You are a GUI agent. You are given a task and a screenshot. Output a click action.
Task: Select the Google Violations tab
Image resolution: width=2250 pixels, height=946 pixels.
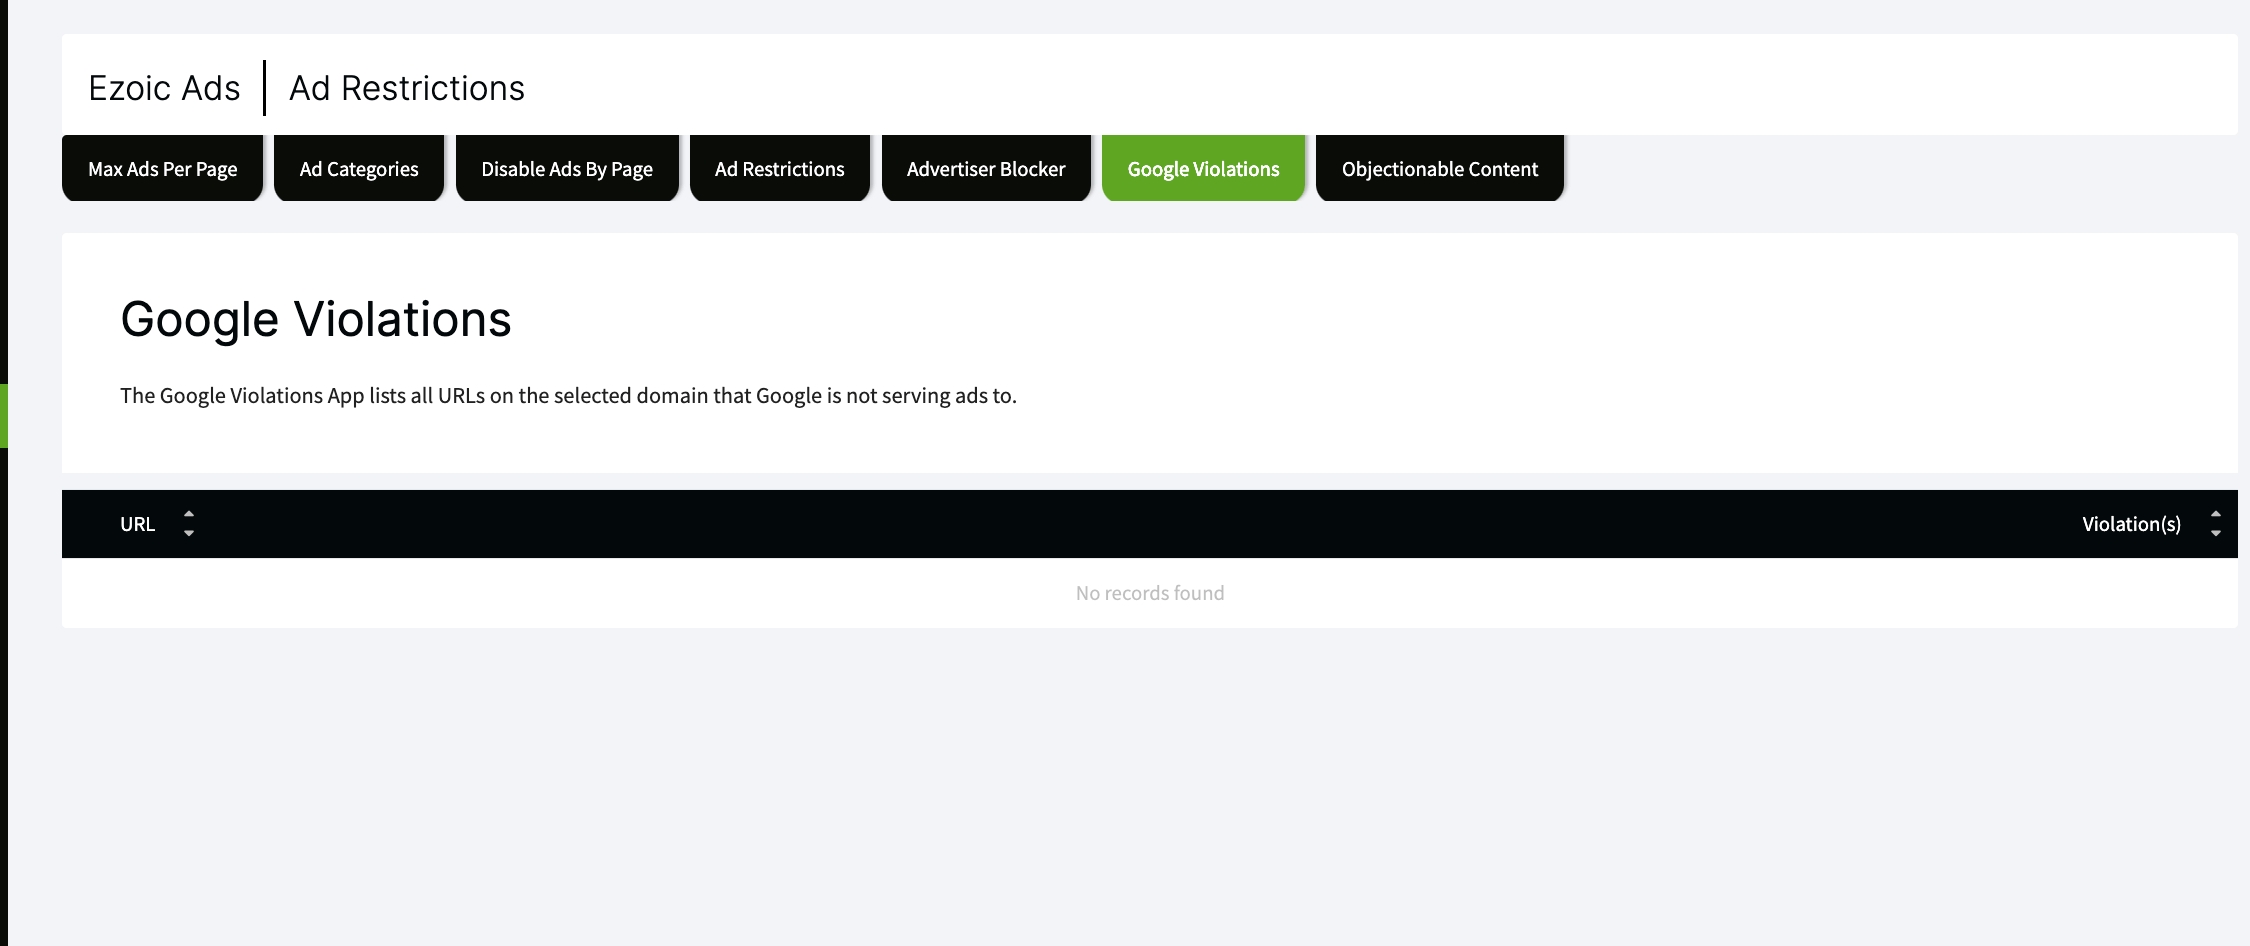(x=1204, y=168)
